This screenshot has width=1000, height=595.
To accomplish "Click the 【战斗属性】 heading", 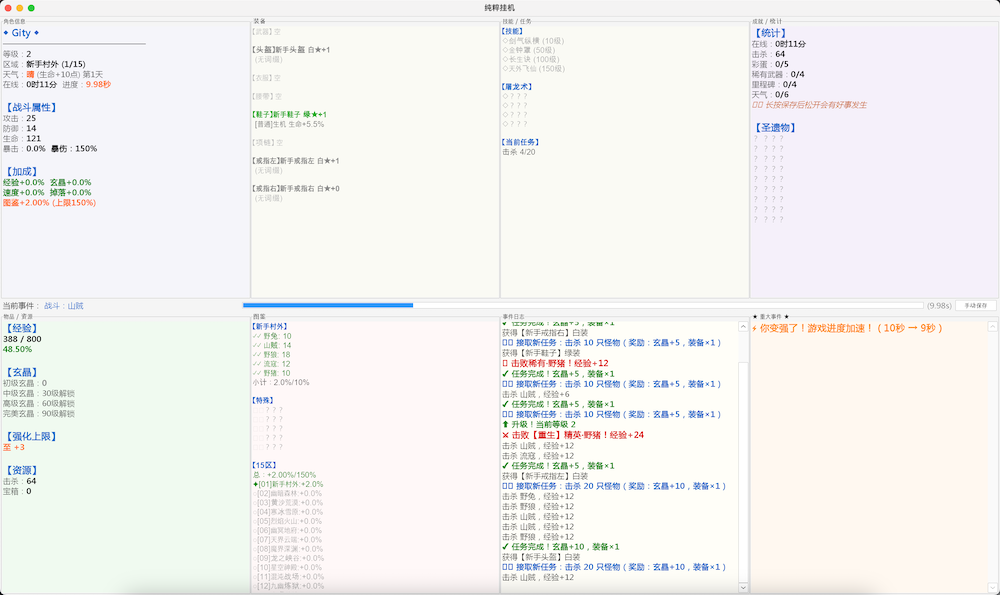I will (31, 108).
